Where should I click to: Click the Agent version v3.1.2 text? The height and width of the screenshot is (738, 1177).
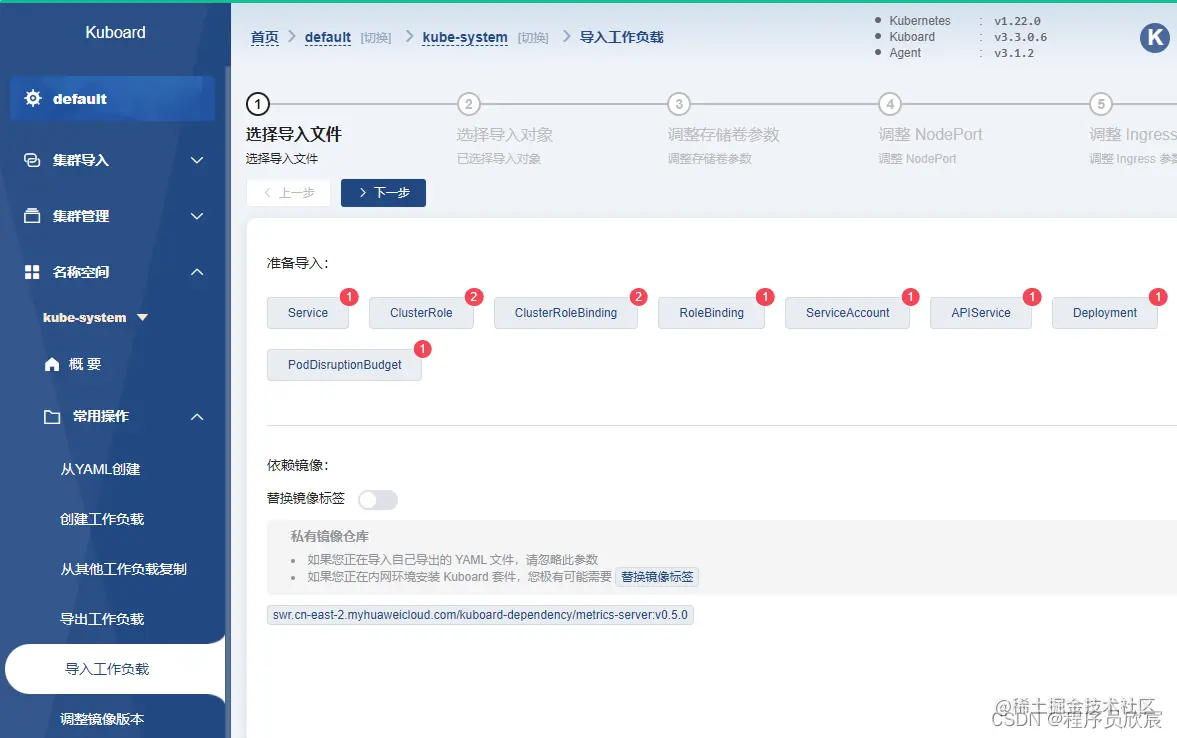tap(1014, 53)
